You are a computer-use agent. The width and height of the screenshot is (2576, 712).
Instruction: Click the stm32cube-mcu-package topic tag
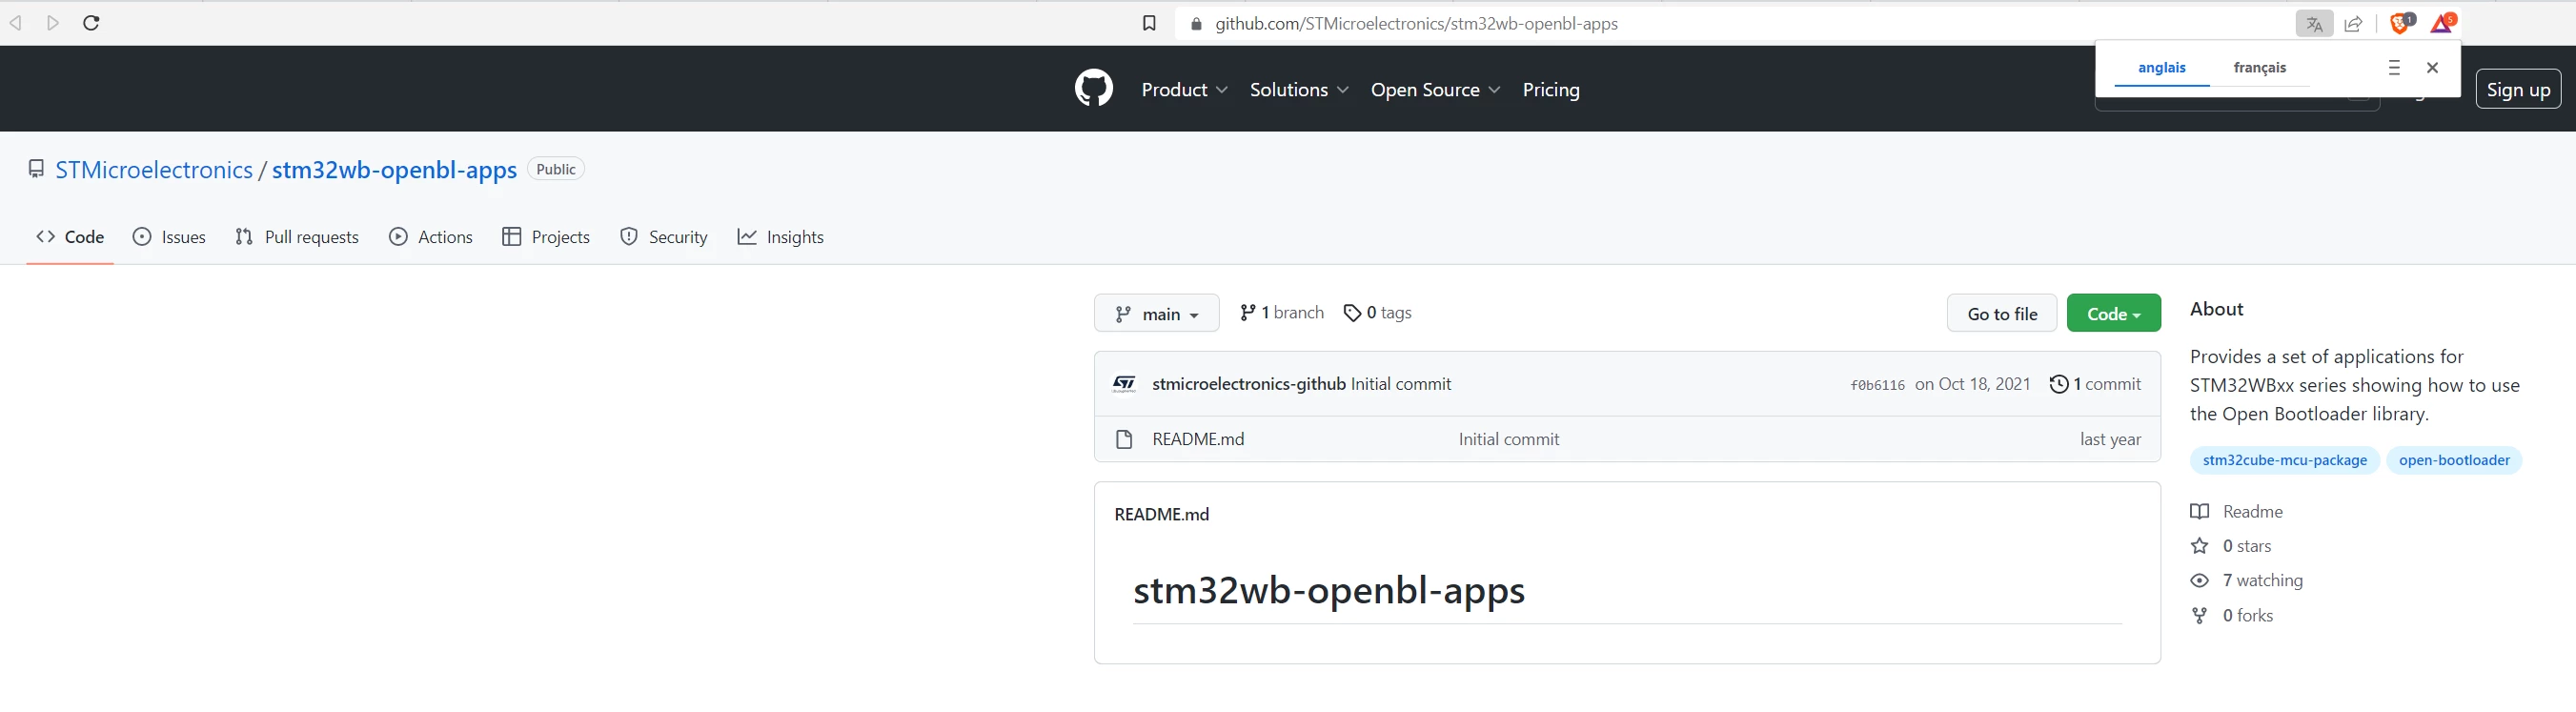2284,460
